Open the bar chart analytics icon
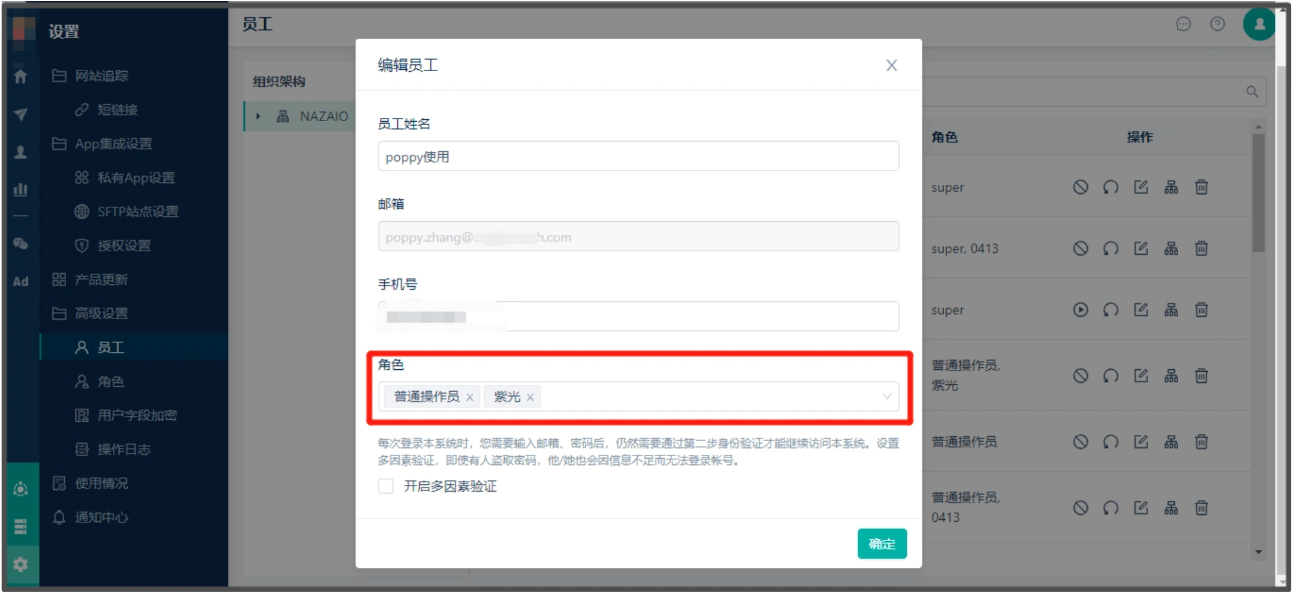The width and height of the screenshot is (1294, 592). (20, 190)
